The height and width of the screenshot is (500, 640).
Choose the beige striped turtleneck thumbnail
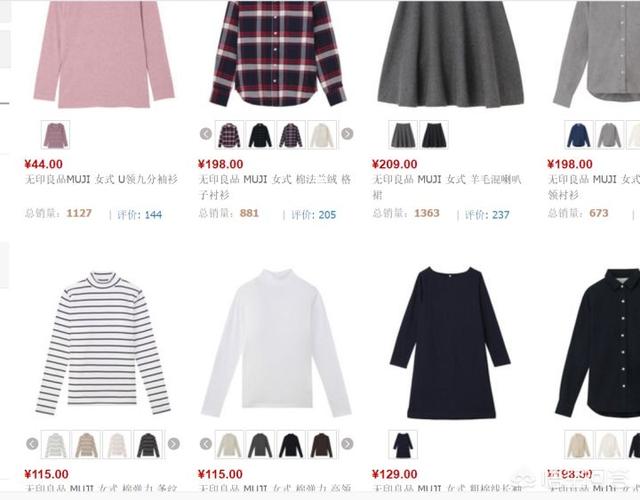coord(86,444)
